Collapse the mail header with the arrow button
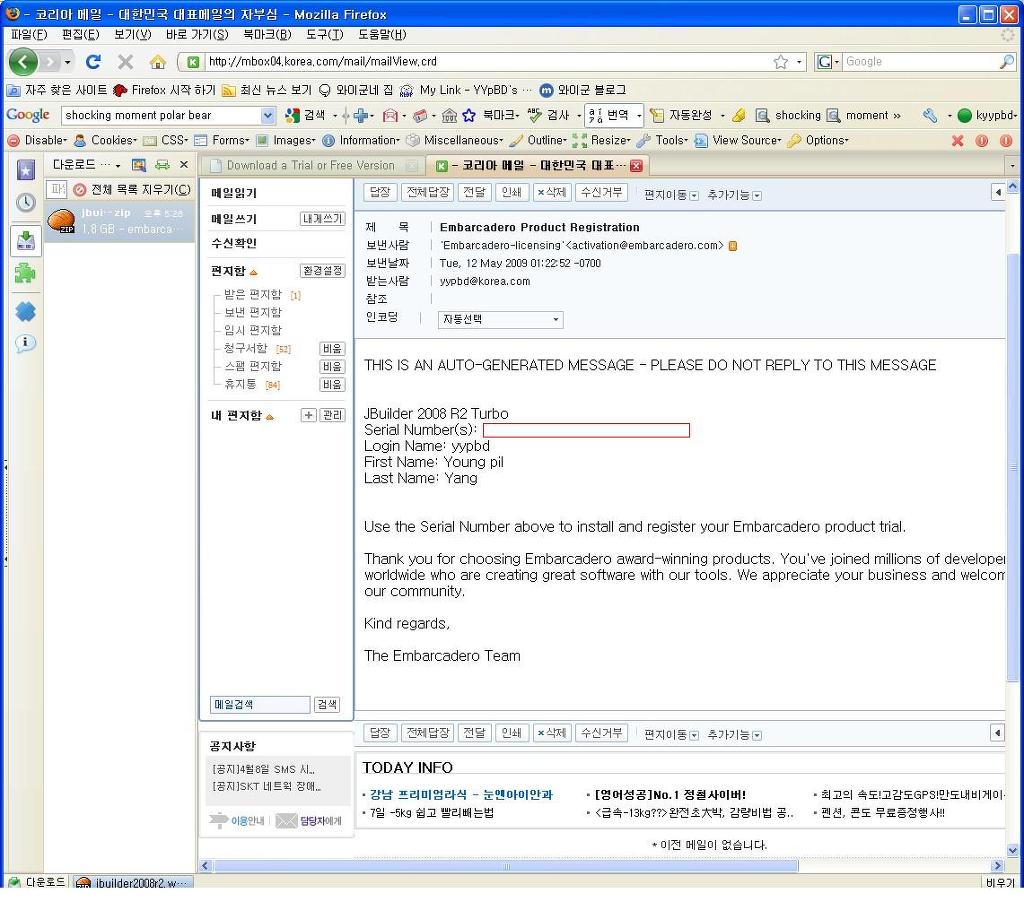The height and width of the screenshot is (919, 1024). click(998, 192)
